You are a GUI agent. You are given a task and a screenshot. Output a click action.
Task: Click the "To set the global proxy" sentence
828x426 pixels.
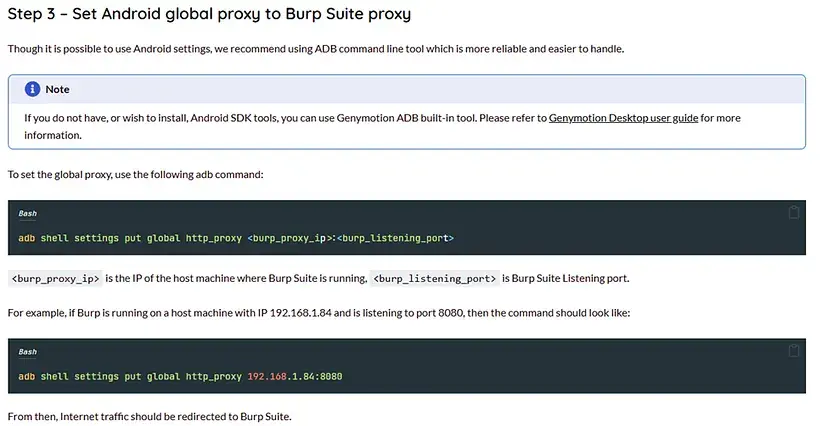[x=135, y=174]
